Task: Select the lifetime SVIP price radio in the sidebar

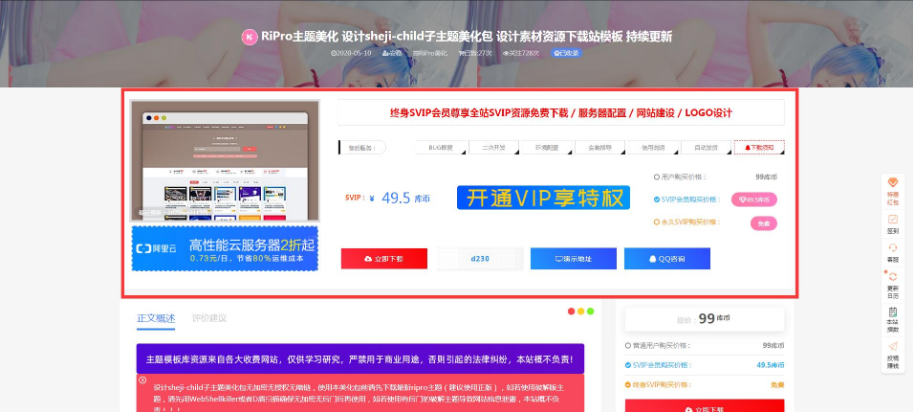Action: click(x=628, y=385)
